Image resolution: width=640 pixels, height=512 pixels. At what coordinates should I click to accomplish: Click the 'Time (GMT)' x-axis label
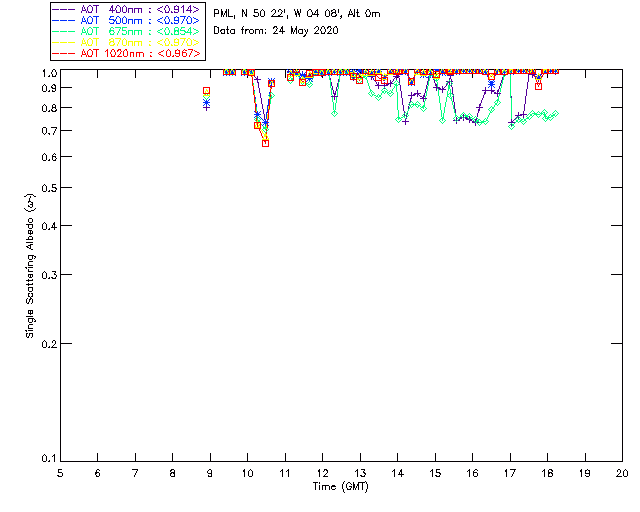tap(341, 486)
